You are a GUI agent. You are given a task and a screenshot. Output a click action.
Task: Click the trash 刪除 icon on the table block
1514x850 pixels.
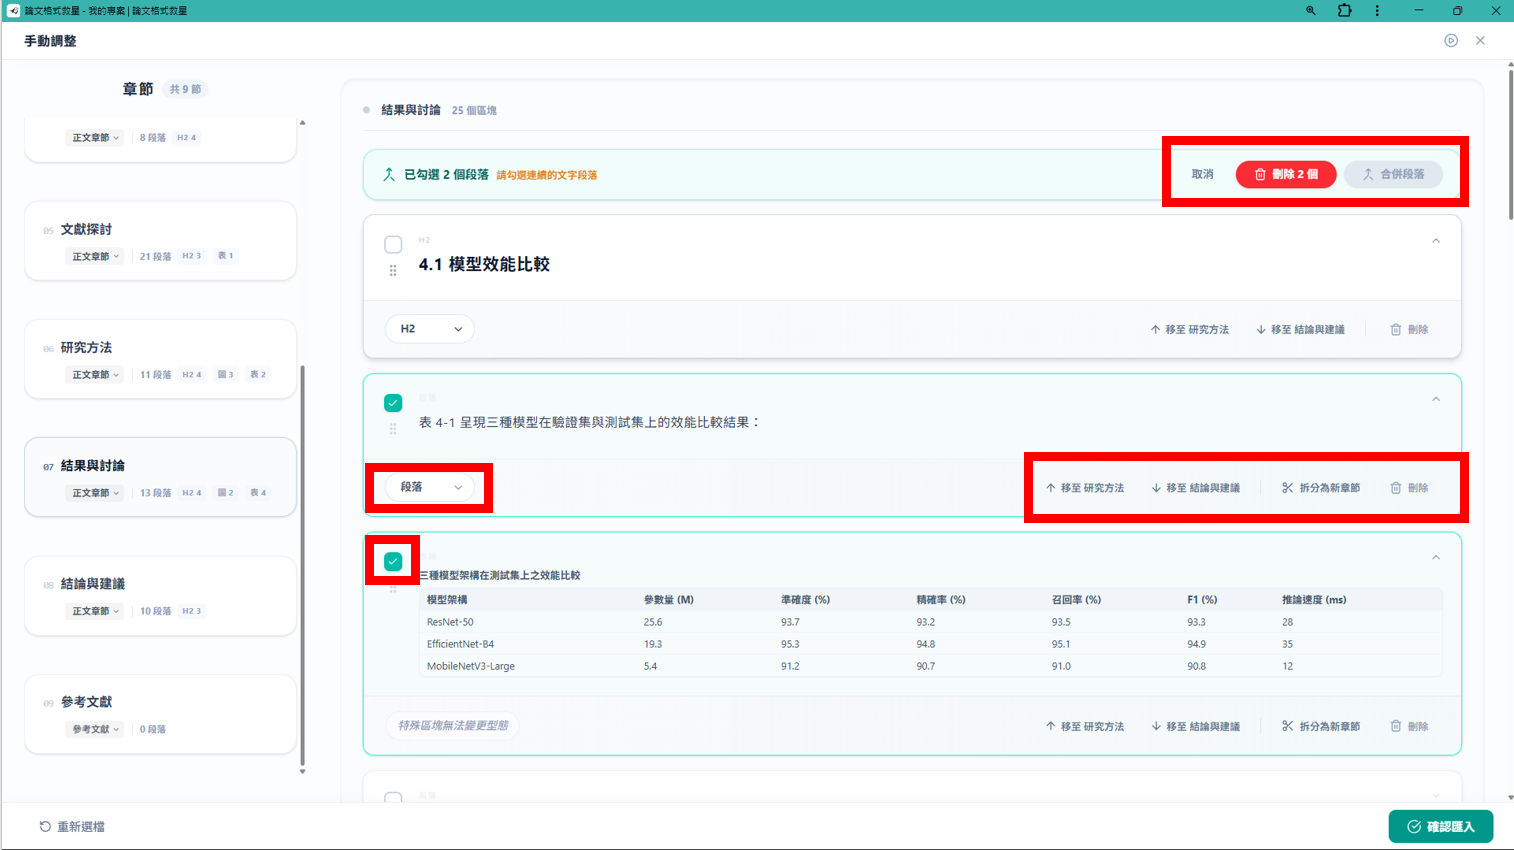tap(1396, 726)
